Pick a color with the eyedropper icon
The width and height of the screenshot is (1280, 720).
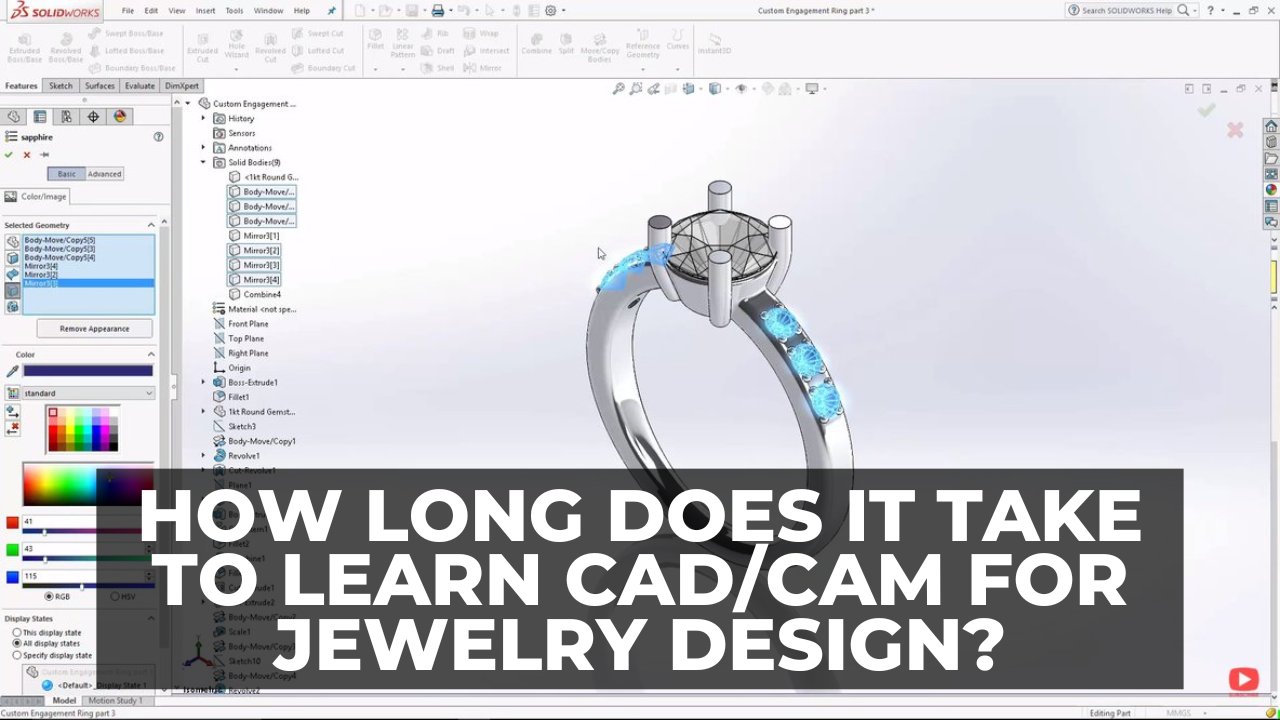pyautogui.click(x=12, y=371)
